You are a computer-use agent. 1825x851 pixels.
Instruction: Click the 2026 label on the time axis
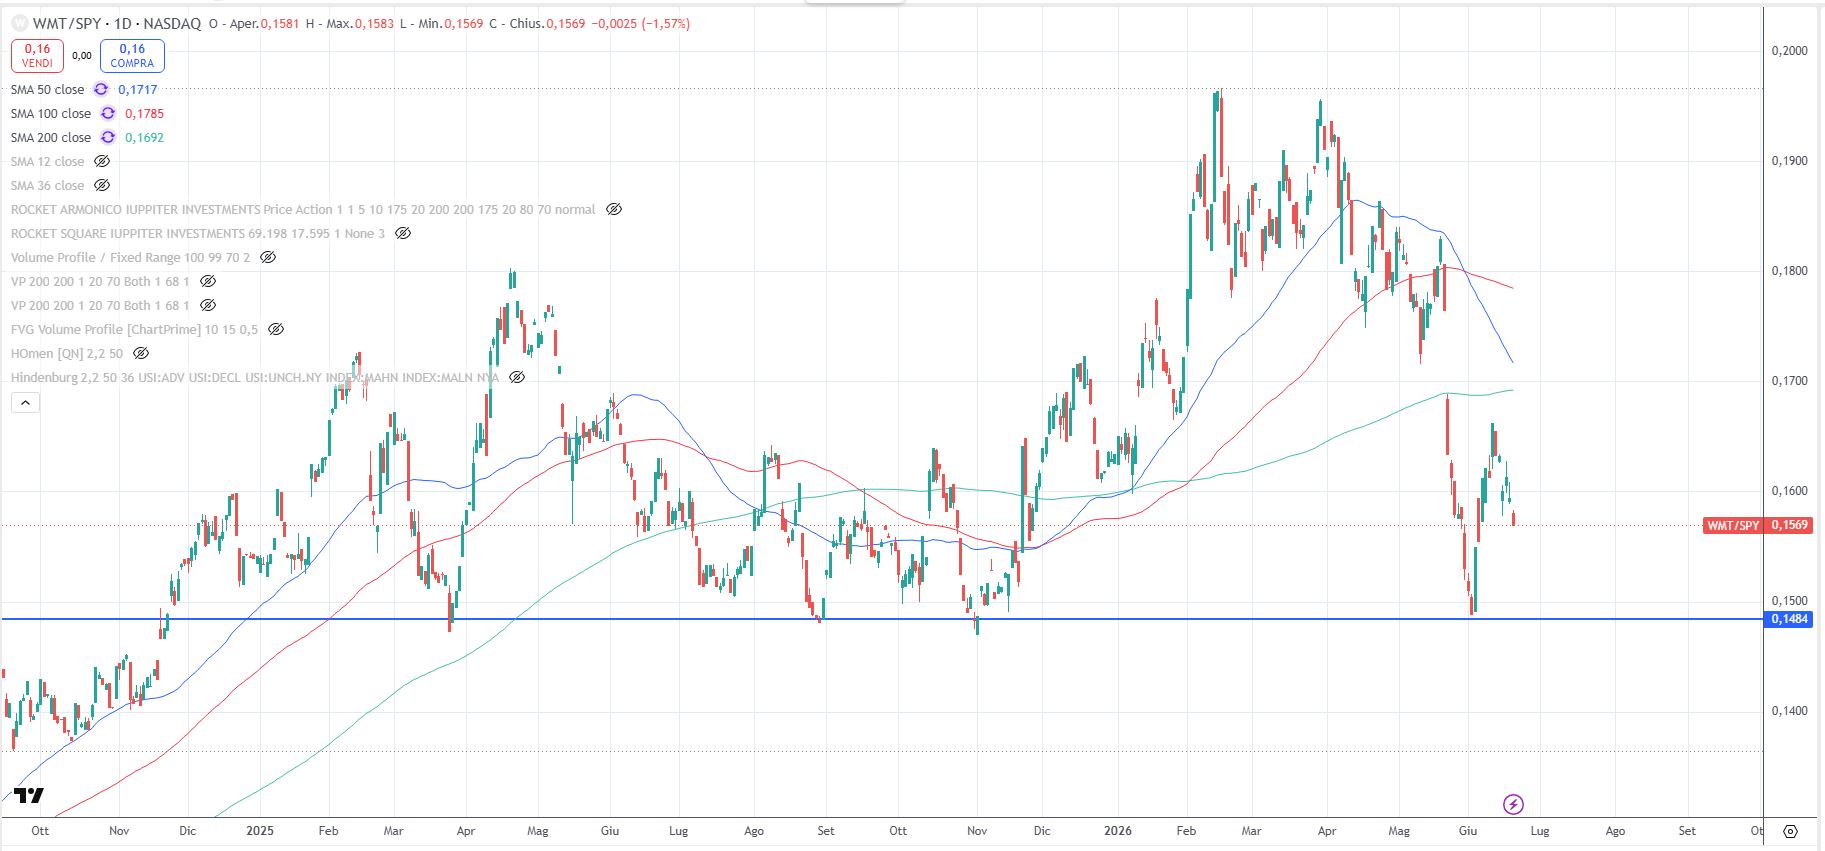[x=1117, y=831]
